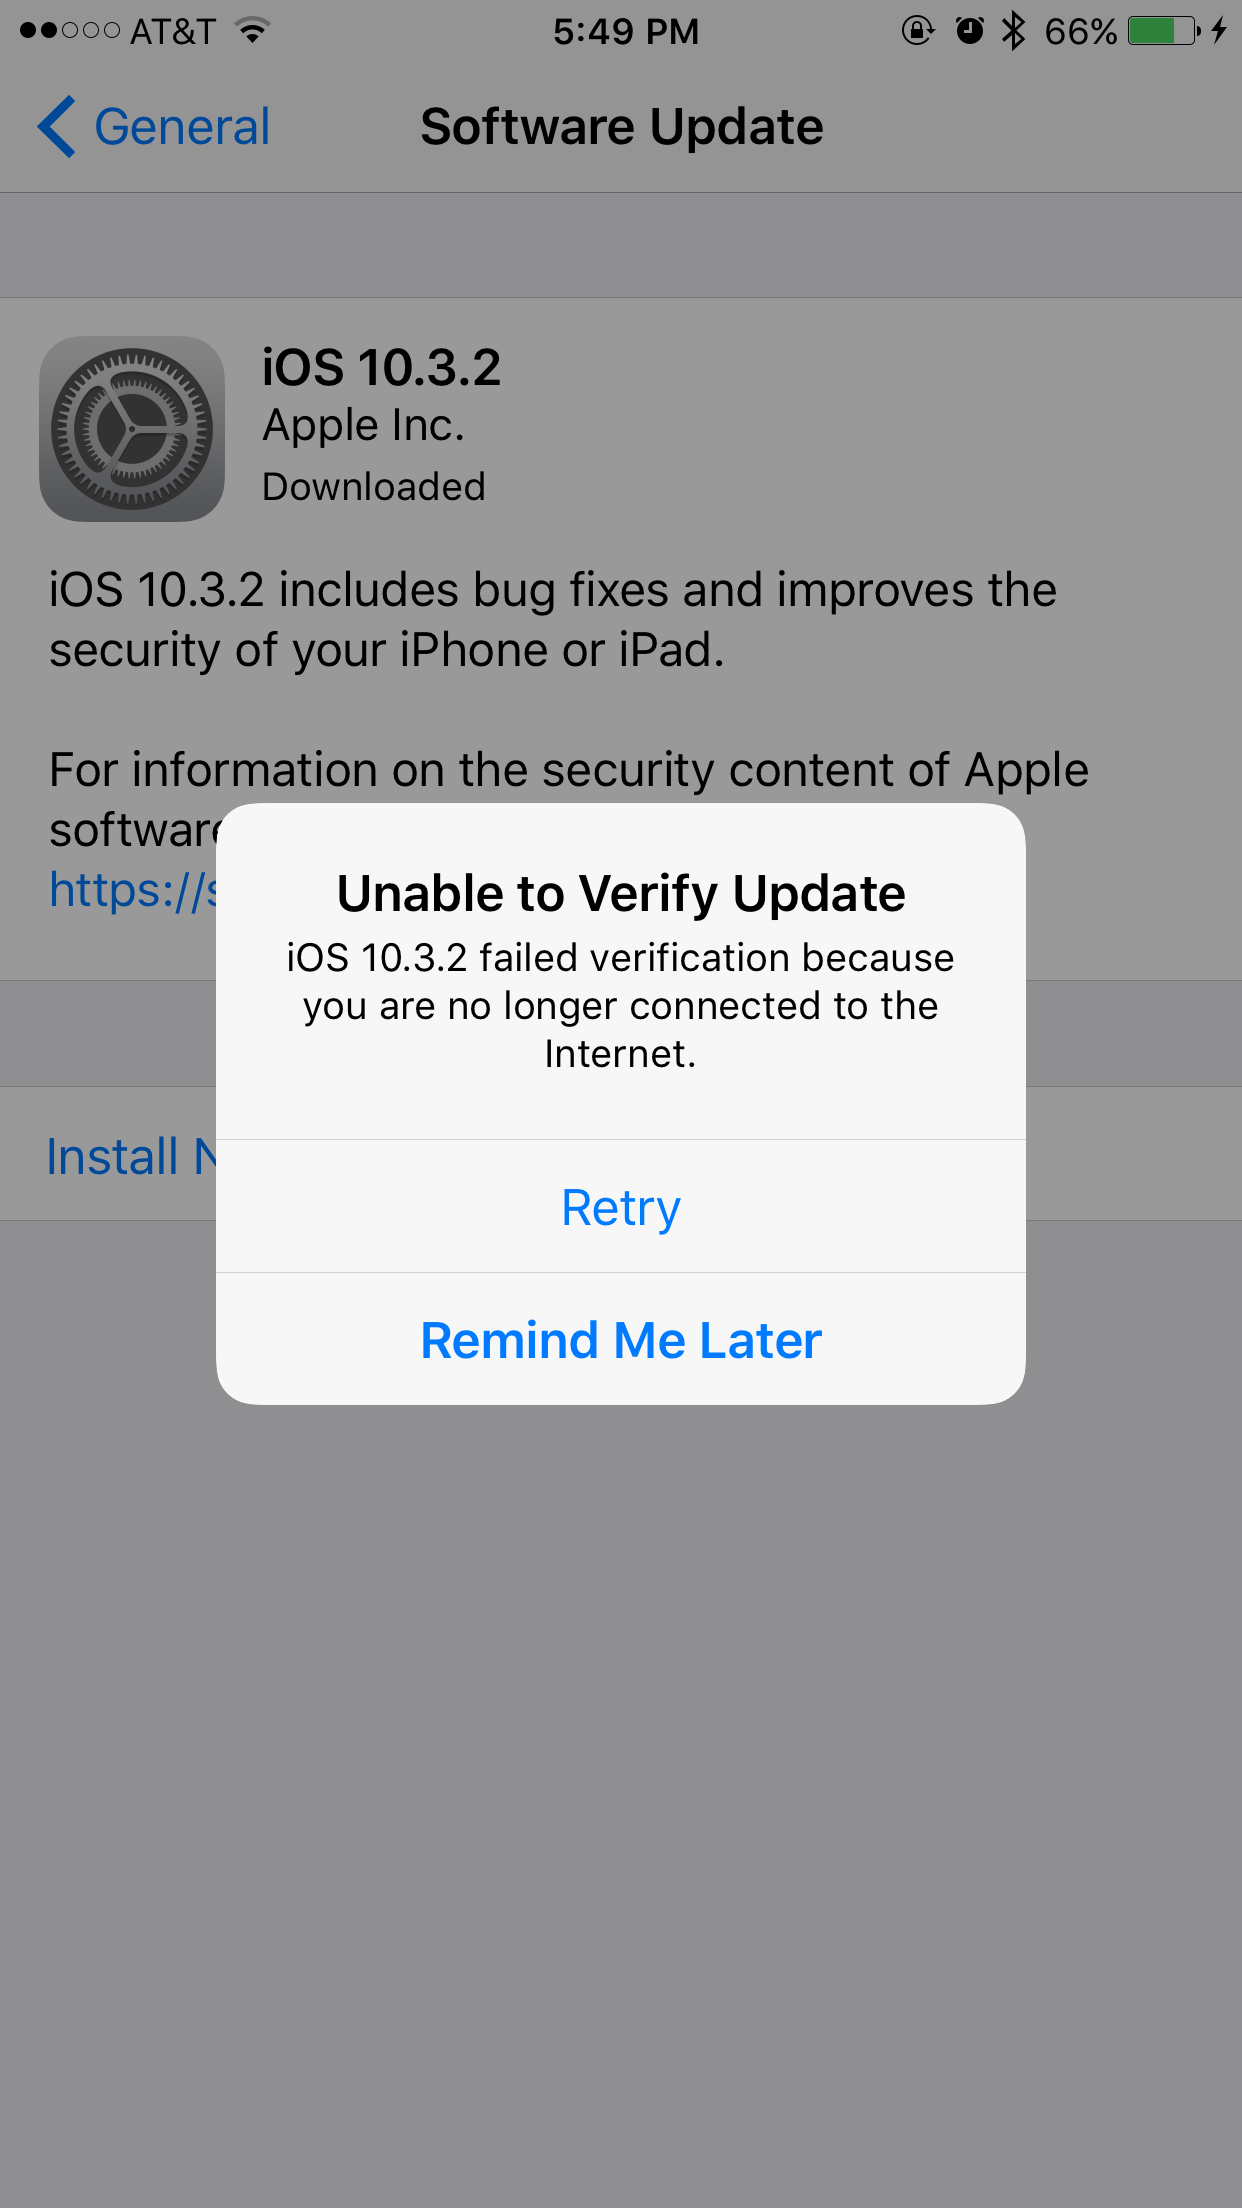Screen dimensions: 1242x2208
Task: Tap the Wi-Fi status icon
Action: 254,31
